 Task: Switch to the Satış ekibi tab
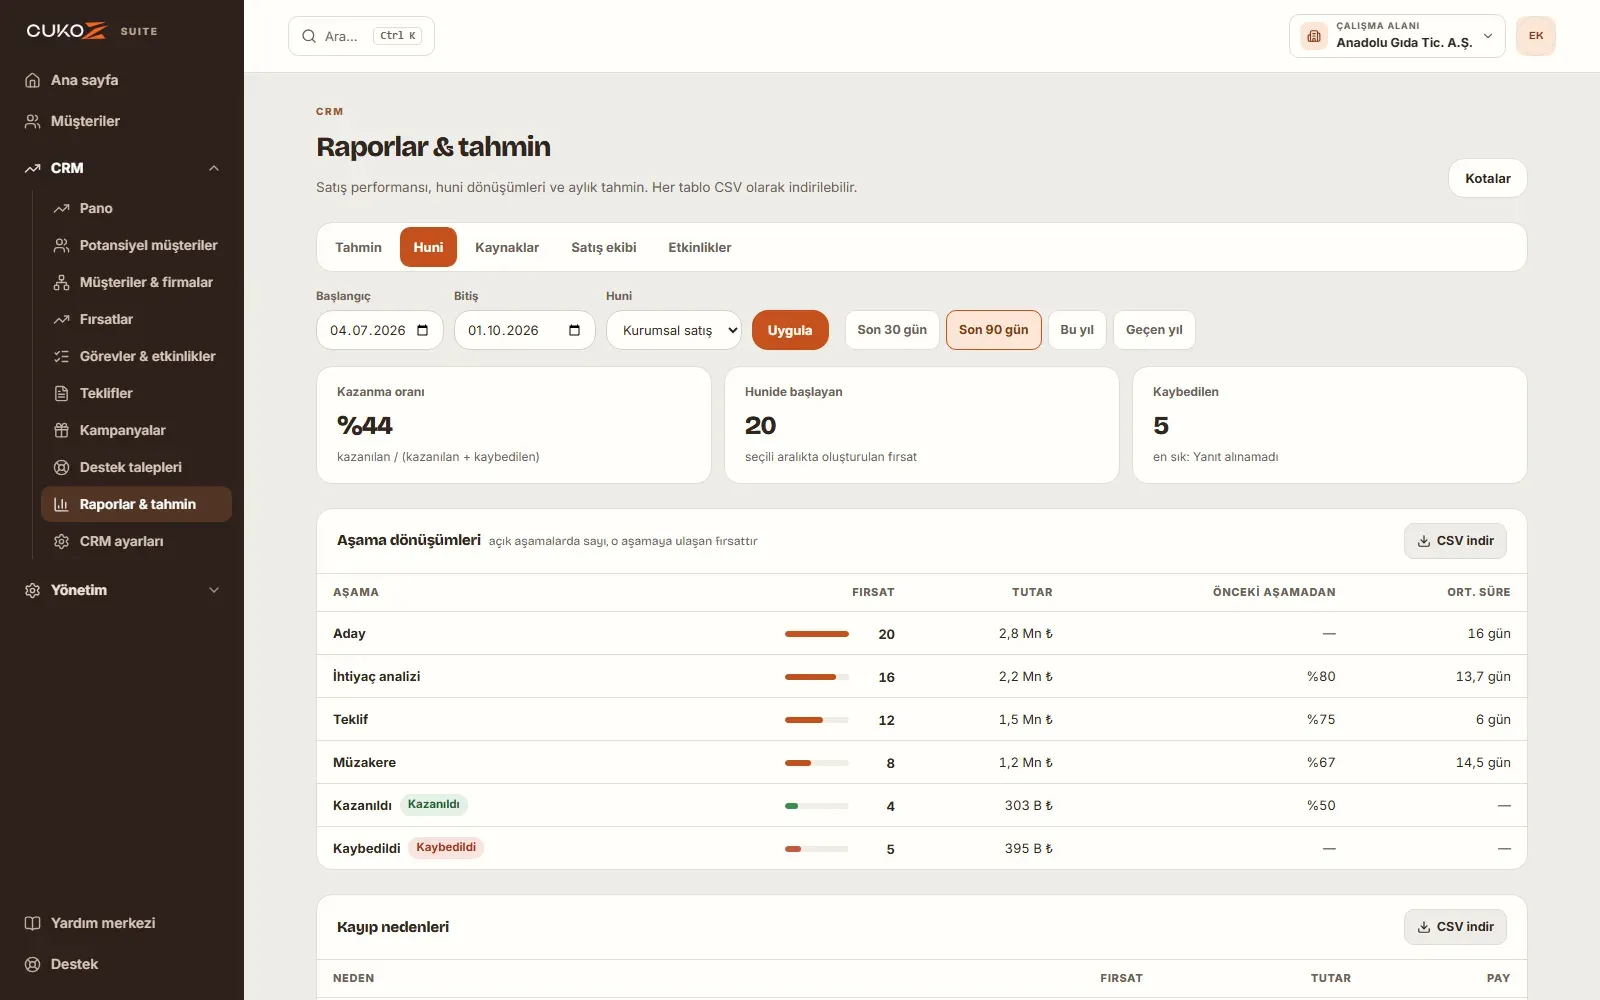[604, 247]
